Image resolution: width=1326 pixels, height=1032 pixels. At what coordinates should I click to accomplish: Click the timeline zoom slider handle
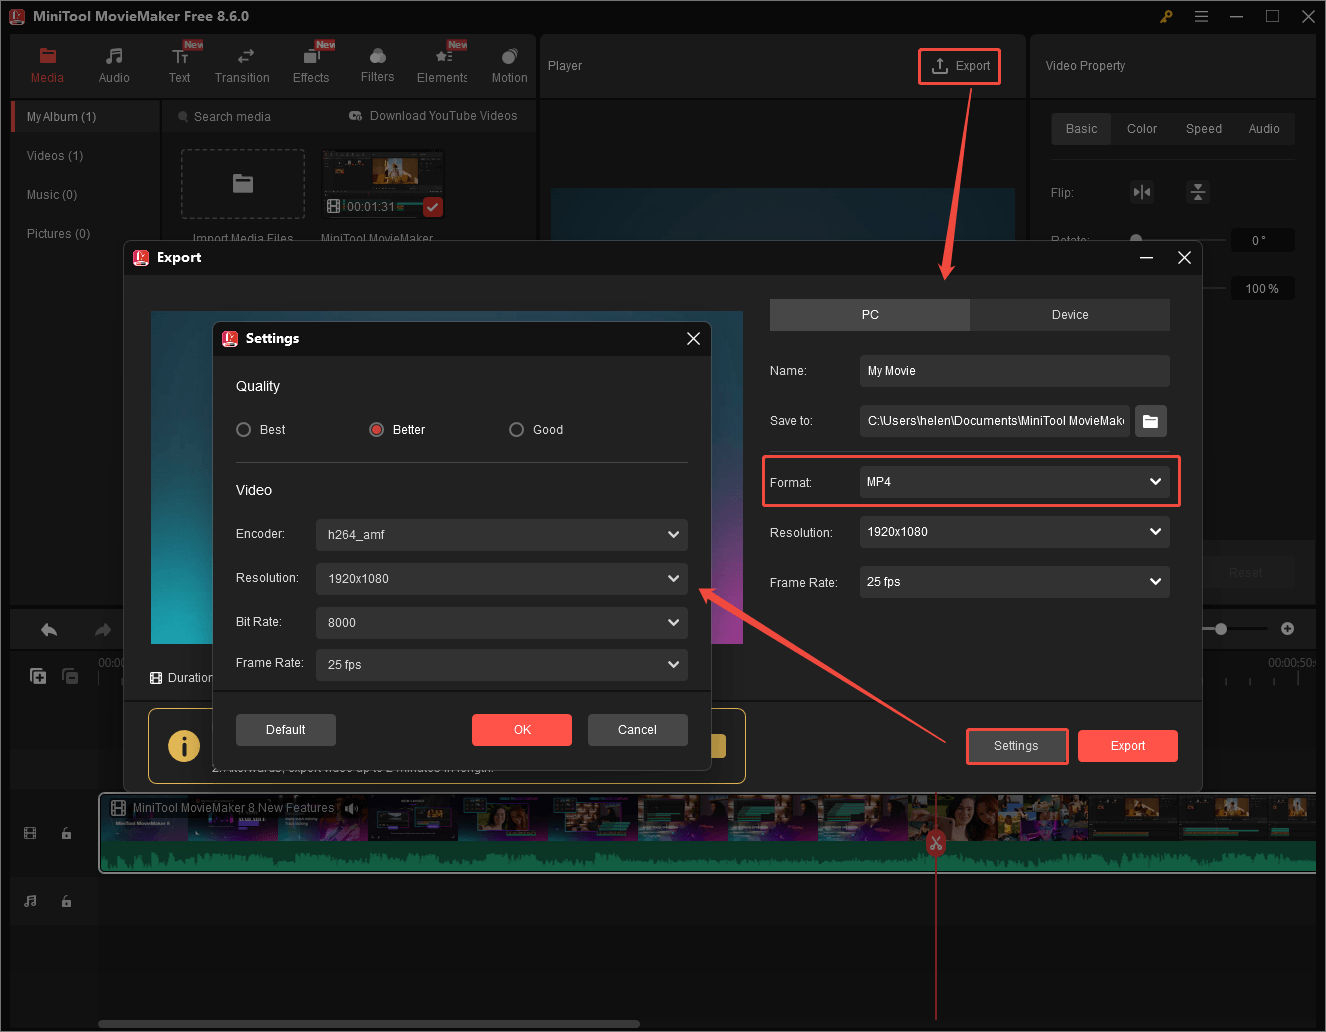tap(1221, 629)
